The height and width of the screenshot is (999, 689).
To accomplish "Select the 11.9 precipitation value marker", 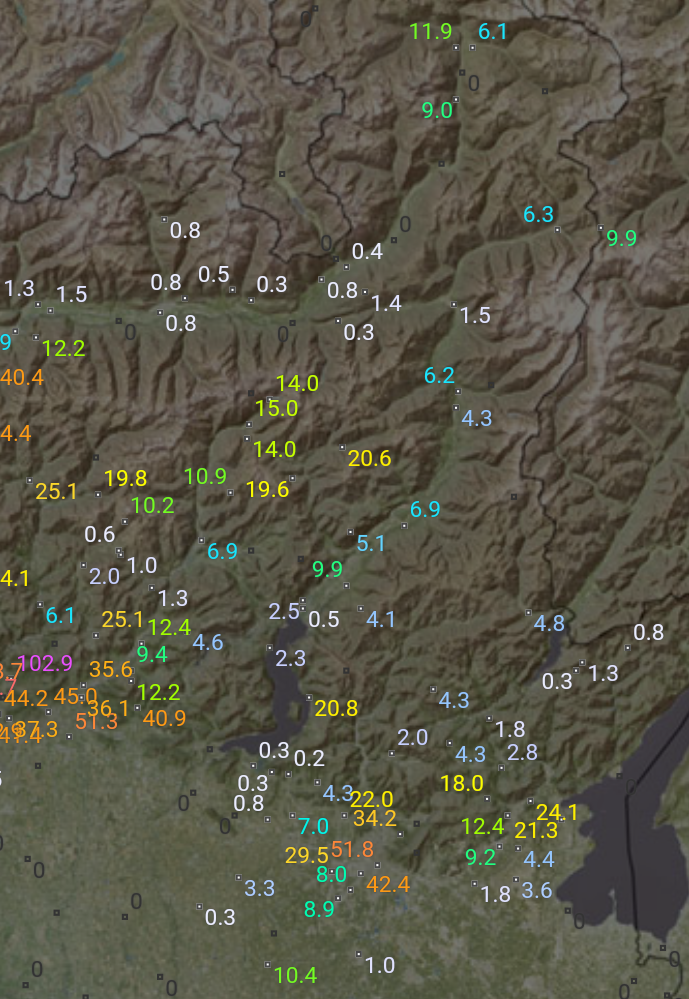I will point(431,31).
